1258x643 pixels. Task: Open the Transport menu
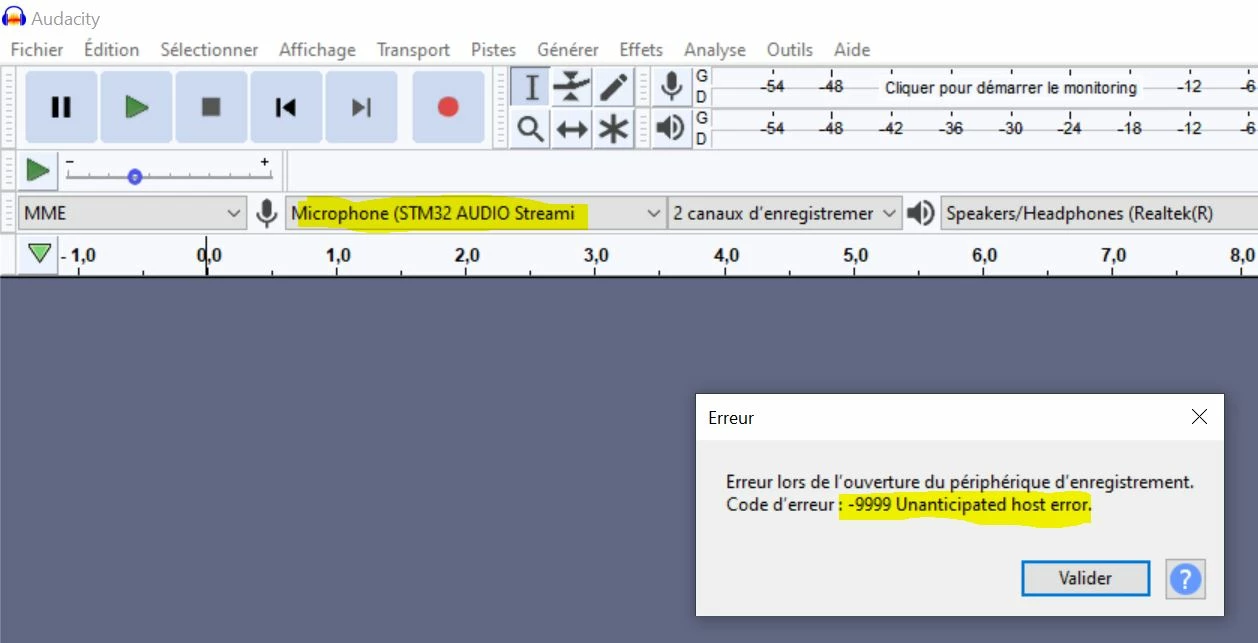(x=413, y=49)
